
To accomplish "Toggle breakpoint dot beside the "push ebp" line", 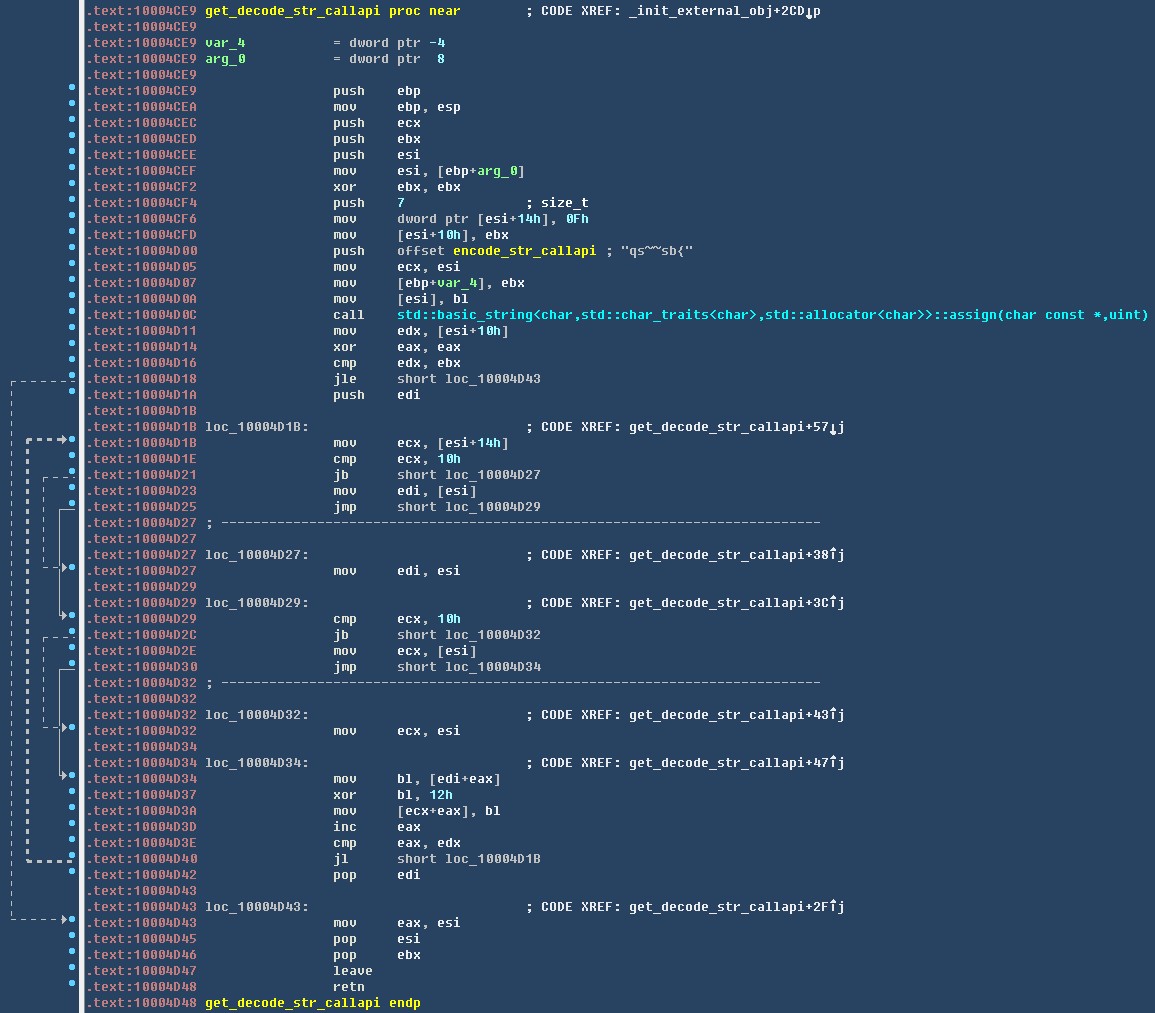I will pos(72,91).
